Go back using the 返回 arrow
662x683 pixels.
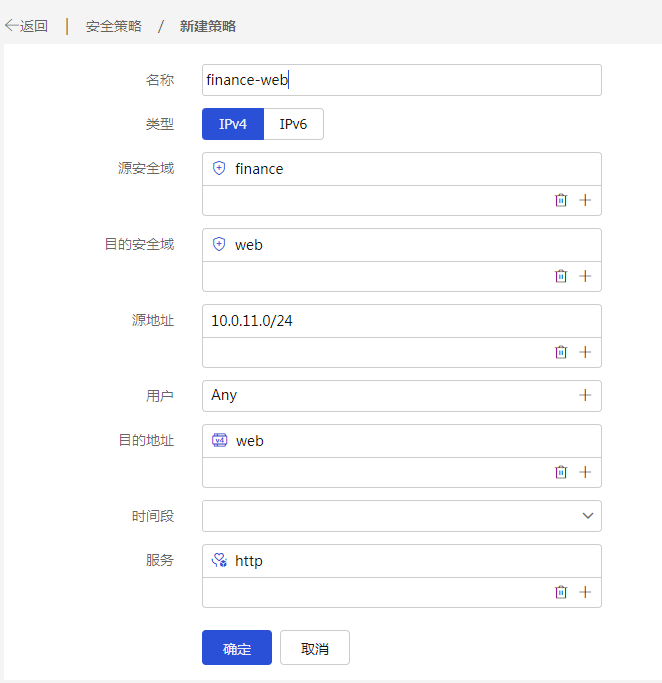[26, 26]
